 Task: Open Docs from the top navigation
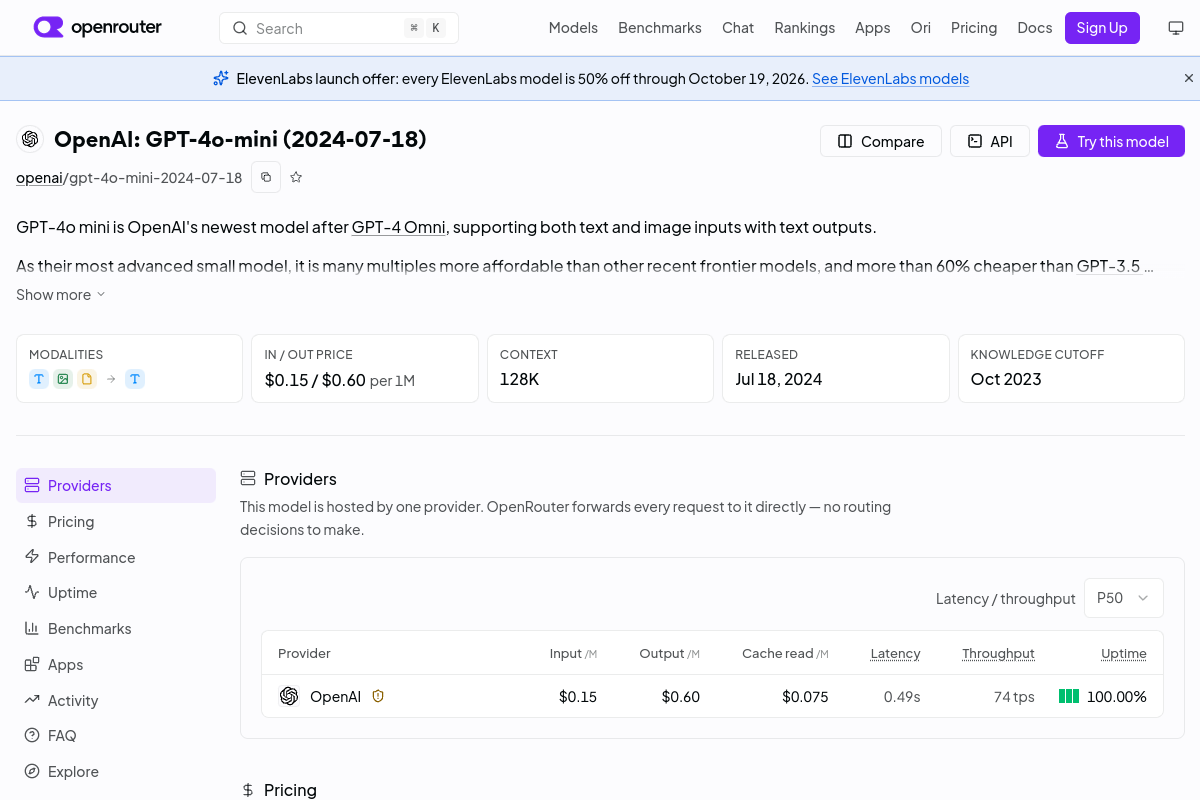click(x=1035, y=28)
